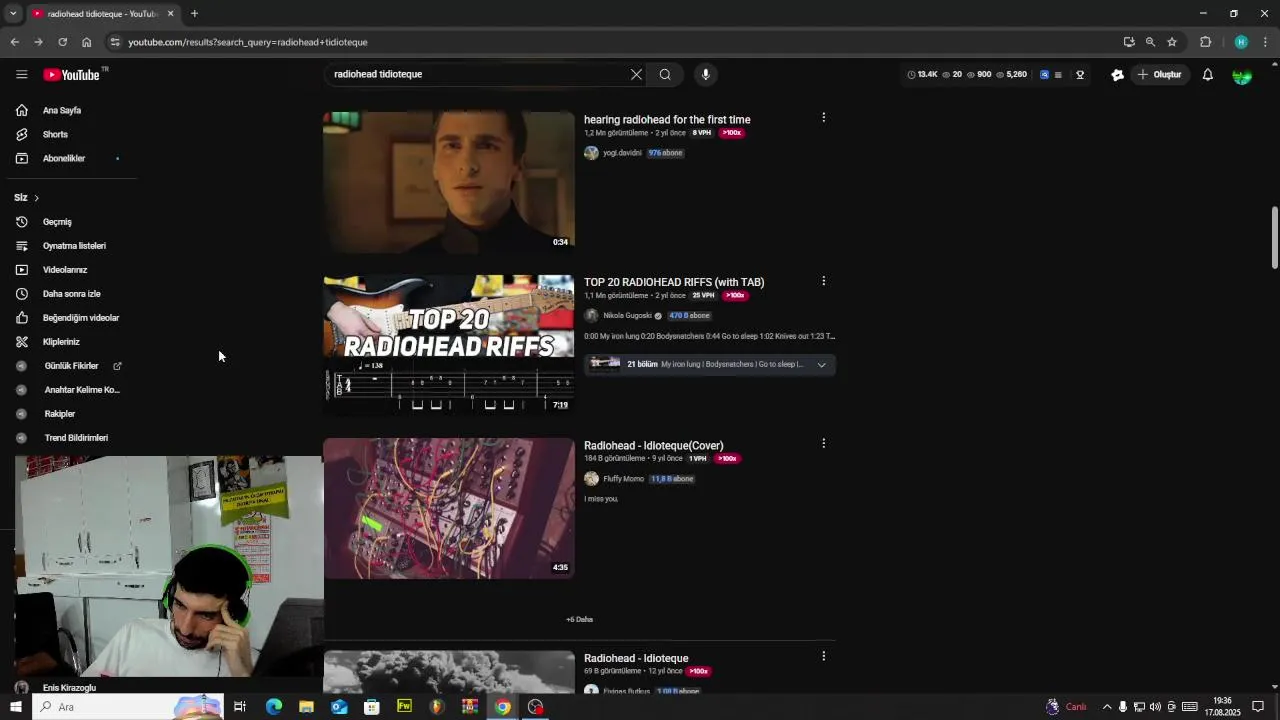Image resolution: width=1280 pixels, height=720 pixels.
Task: Open Trend Bildirimleri in sidebar
Action: point(75,438)
